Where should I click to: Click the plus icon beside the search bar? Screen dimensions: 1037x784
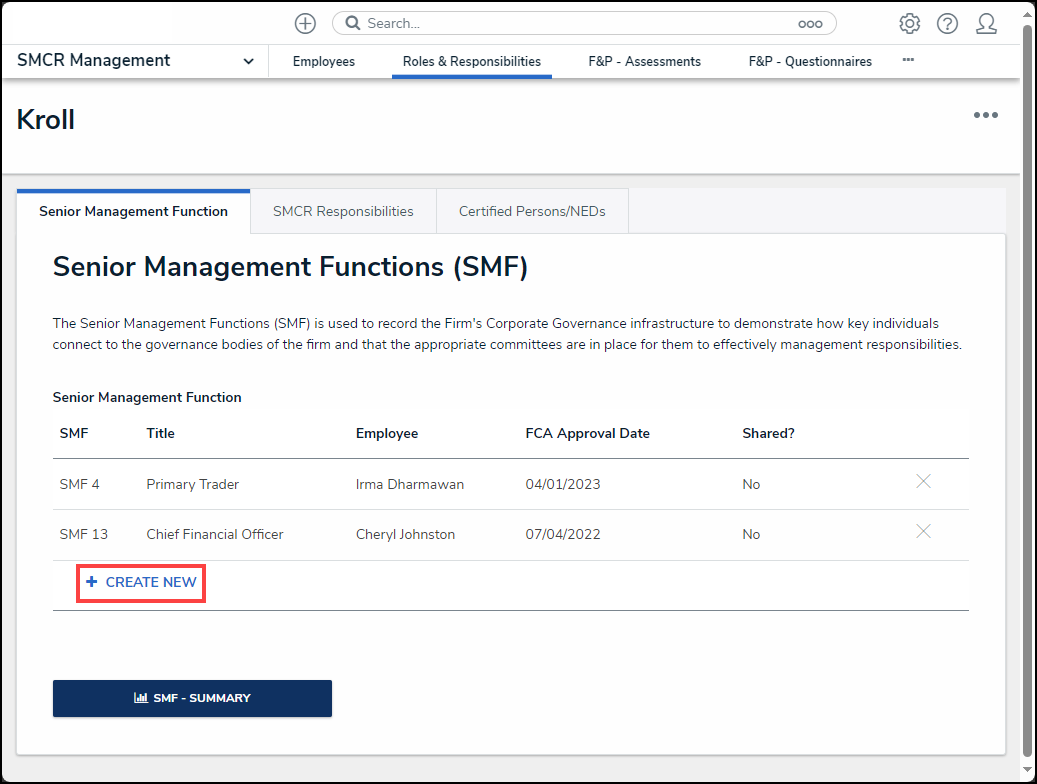305,23
